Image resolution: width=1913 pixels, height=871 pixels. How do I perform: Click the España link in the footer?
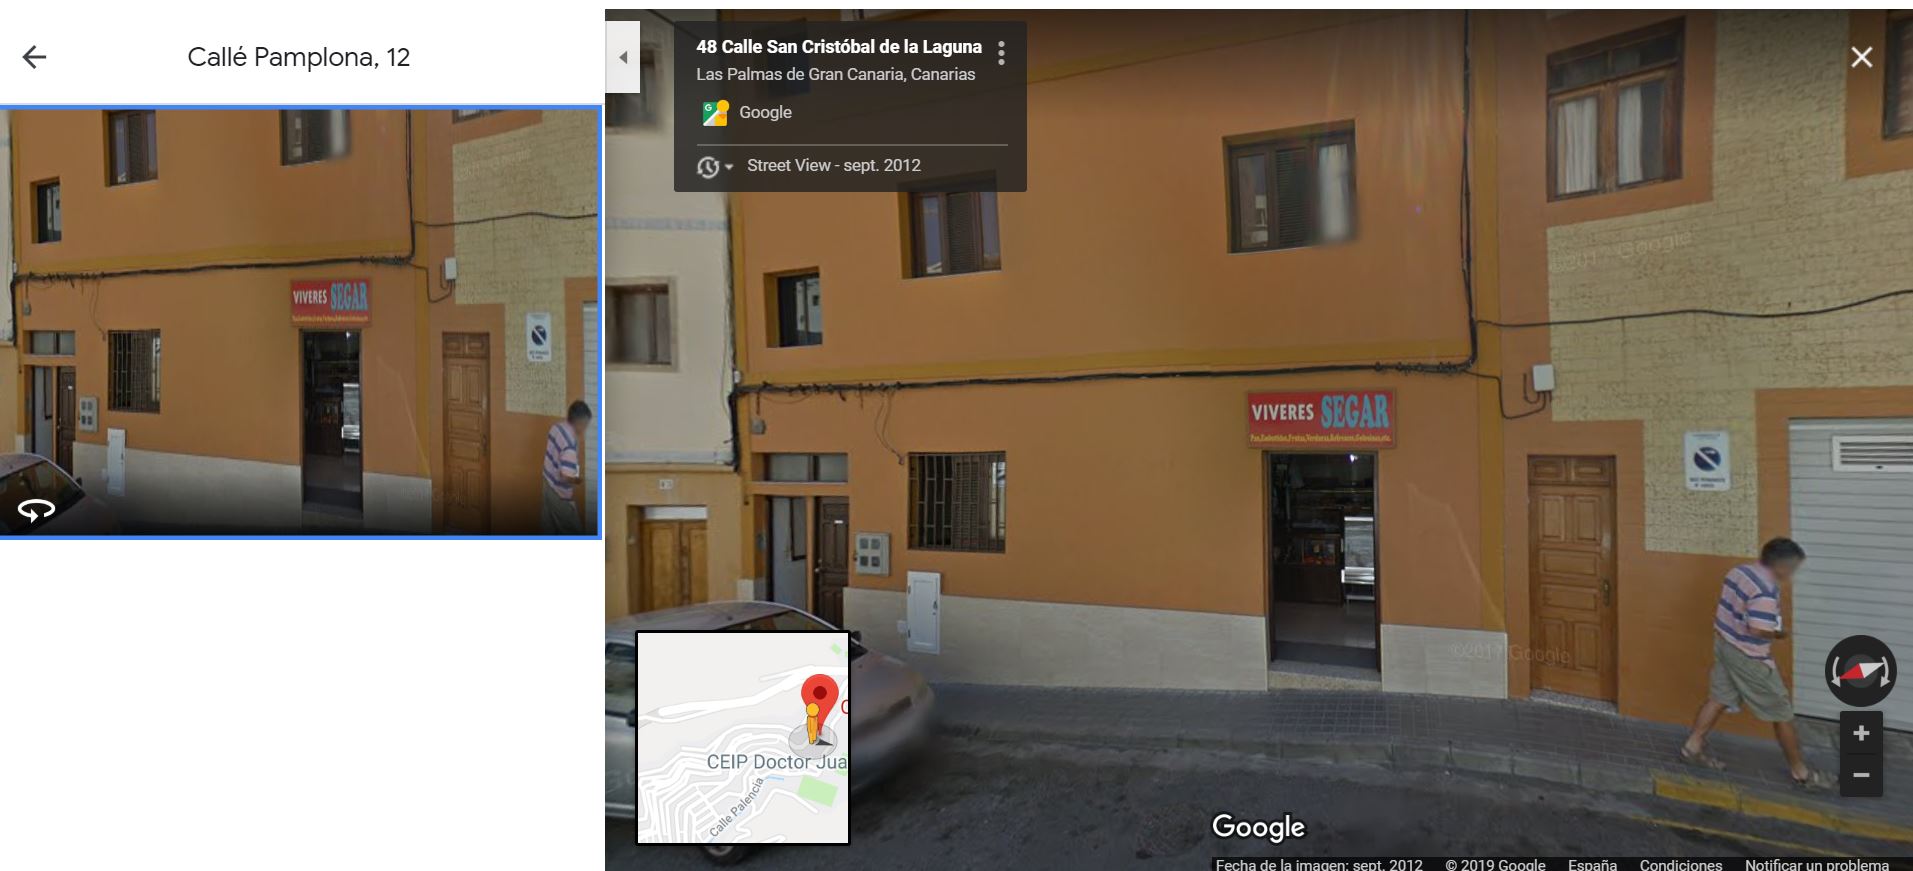tap(1592, 864)
